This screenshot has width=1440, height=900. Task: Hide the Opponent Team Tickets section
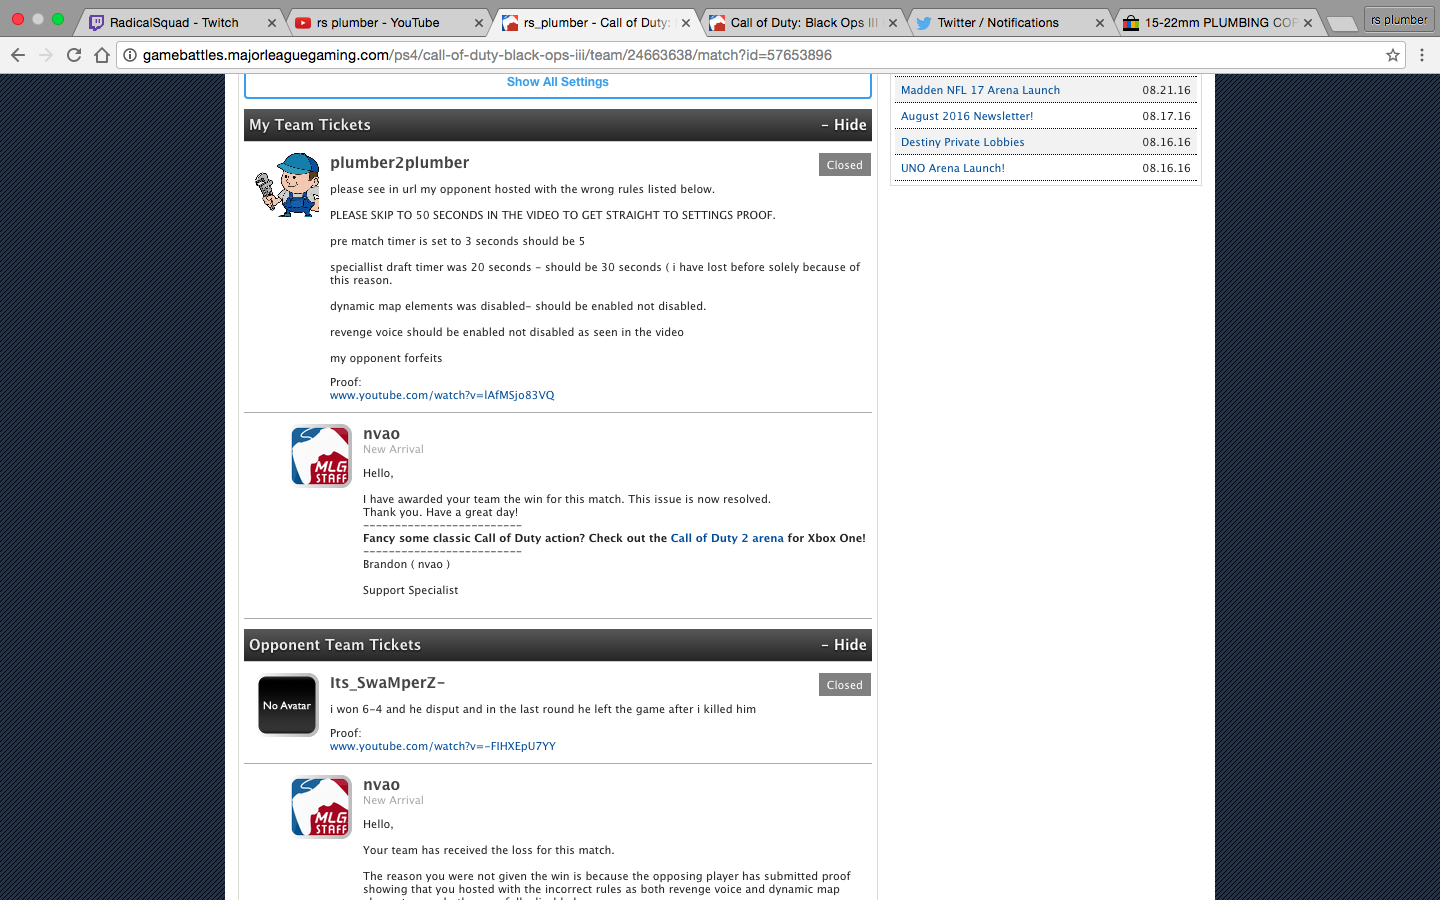tap(844, 645)
